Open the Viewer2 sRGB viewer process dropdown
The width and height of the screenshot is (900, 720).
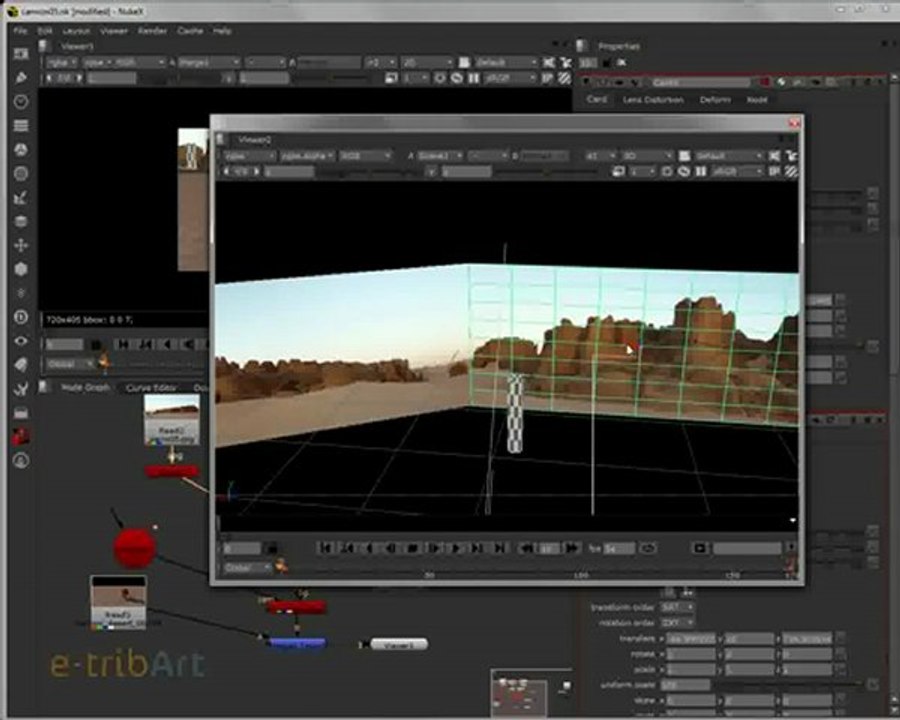pos(736,171)
